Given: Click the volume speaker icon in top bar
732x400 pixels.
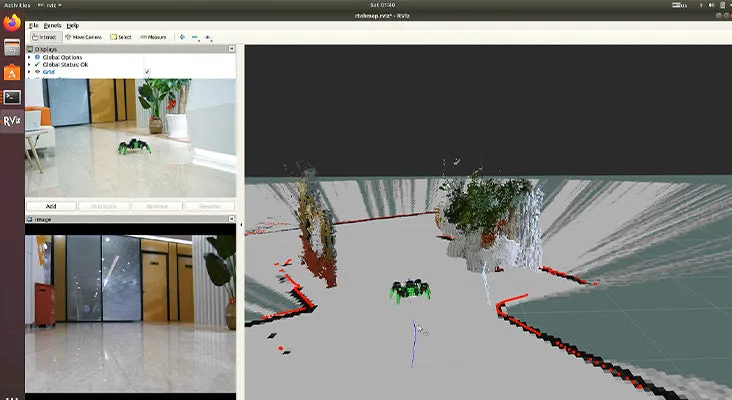Looking at the screenshot, I should coord(711,5).
